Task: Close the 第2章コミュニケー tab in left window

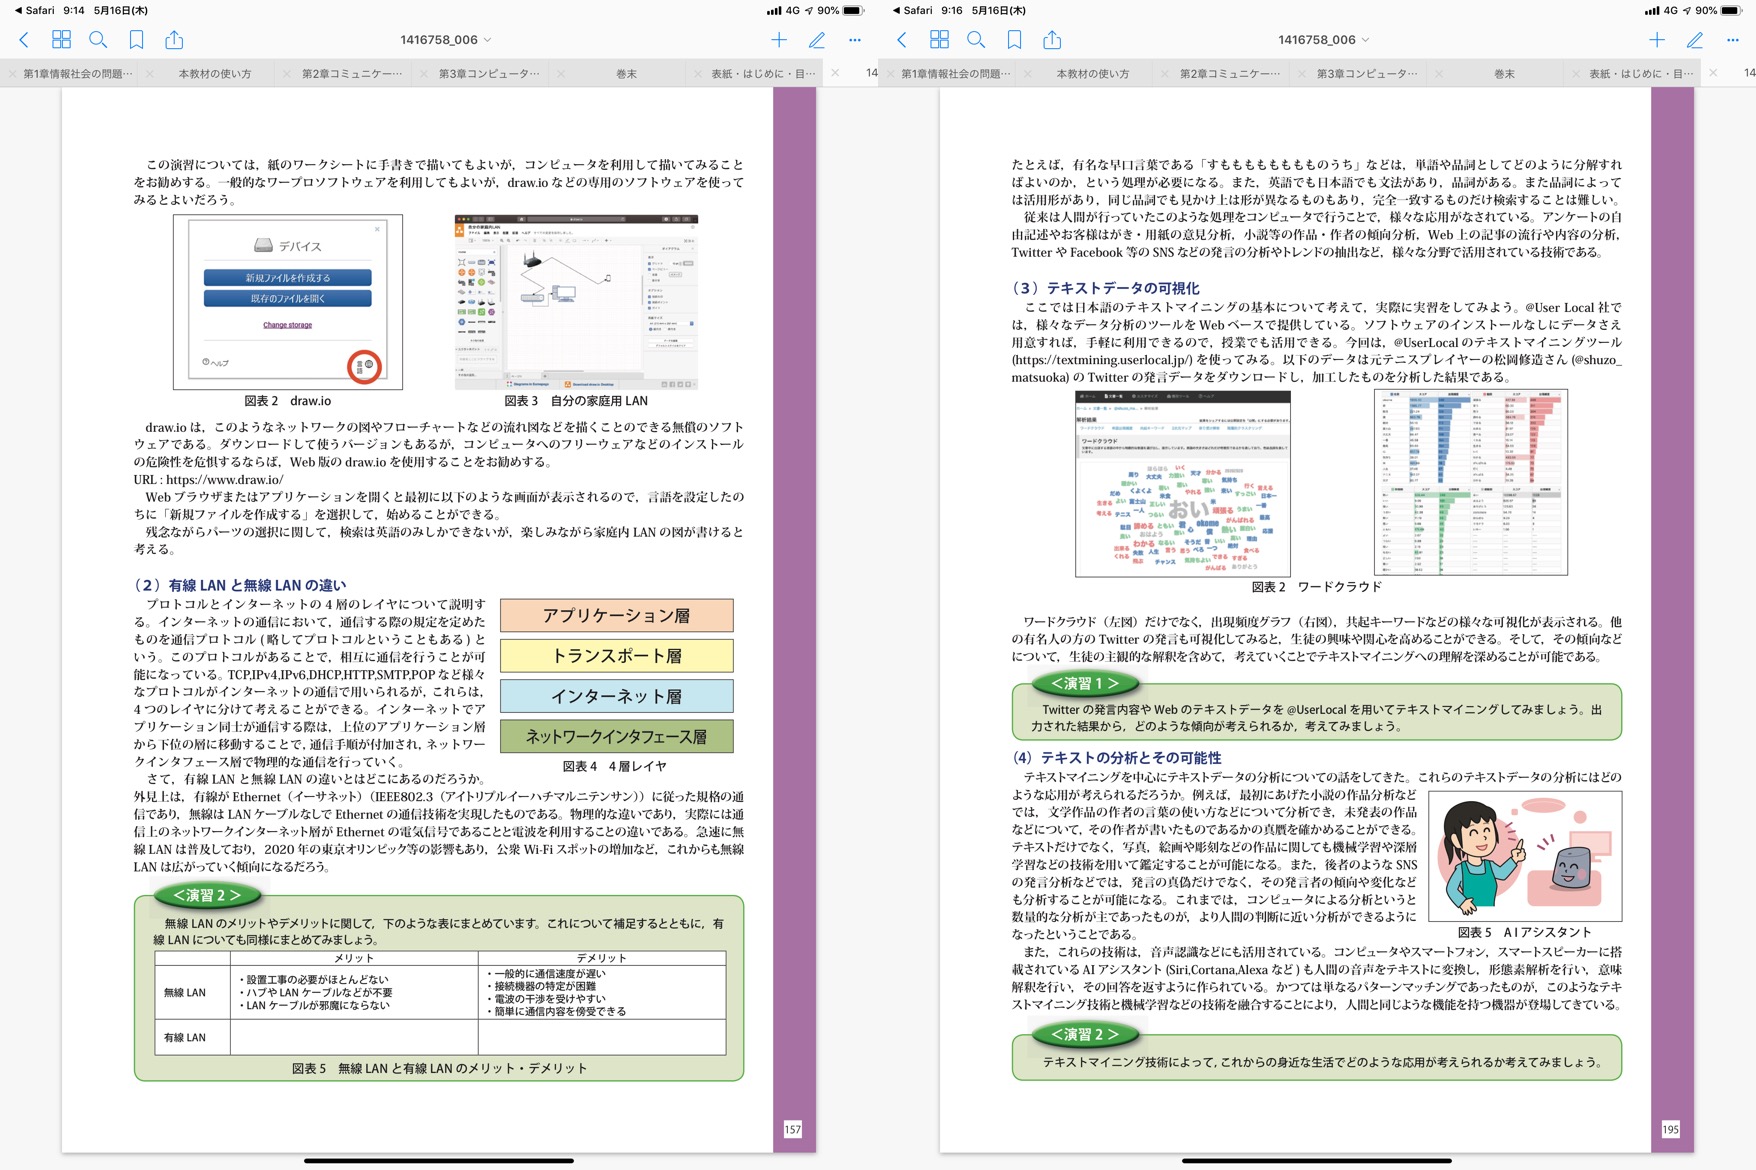Action: click(286, 73)
